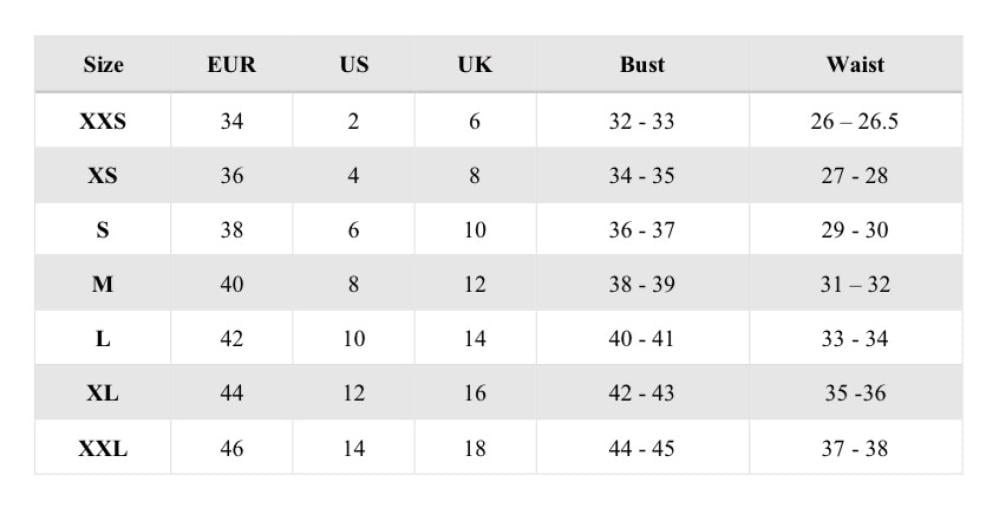Select the S size row label

103,230
